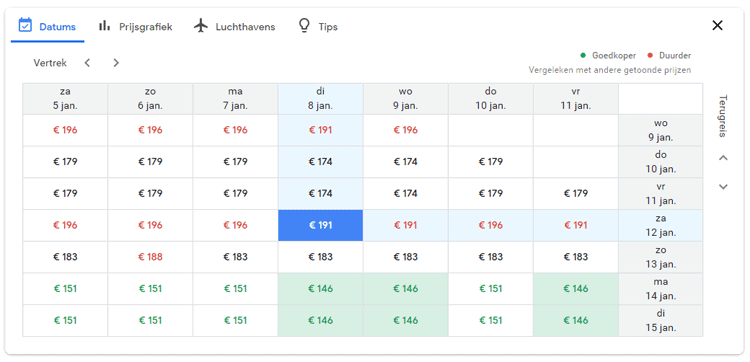The width and height of the screenshot is (750, 362).
Task: Open the Luchthavens tab
Action: coord(234,26)
